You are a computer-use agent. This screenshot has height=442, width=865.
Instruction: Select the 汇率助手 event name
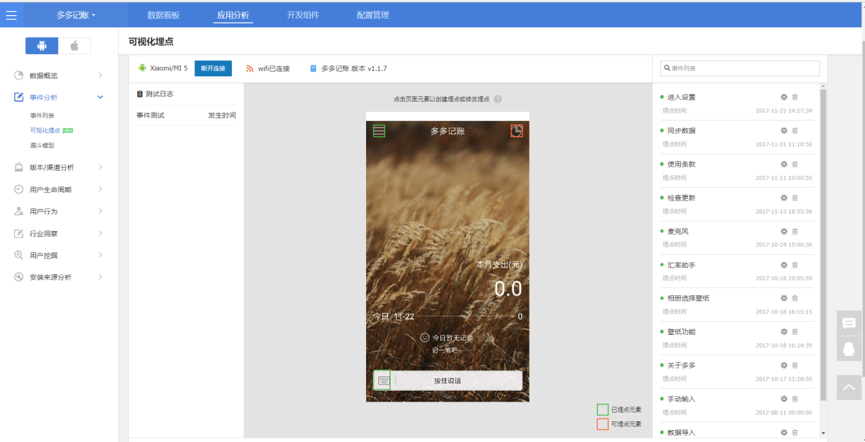coord(681,265)
